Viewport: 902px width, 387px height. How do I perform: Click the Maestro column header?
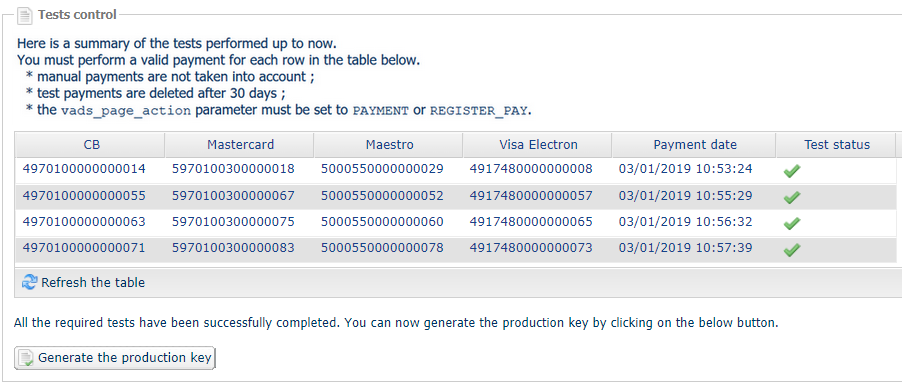point(389,145)
